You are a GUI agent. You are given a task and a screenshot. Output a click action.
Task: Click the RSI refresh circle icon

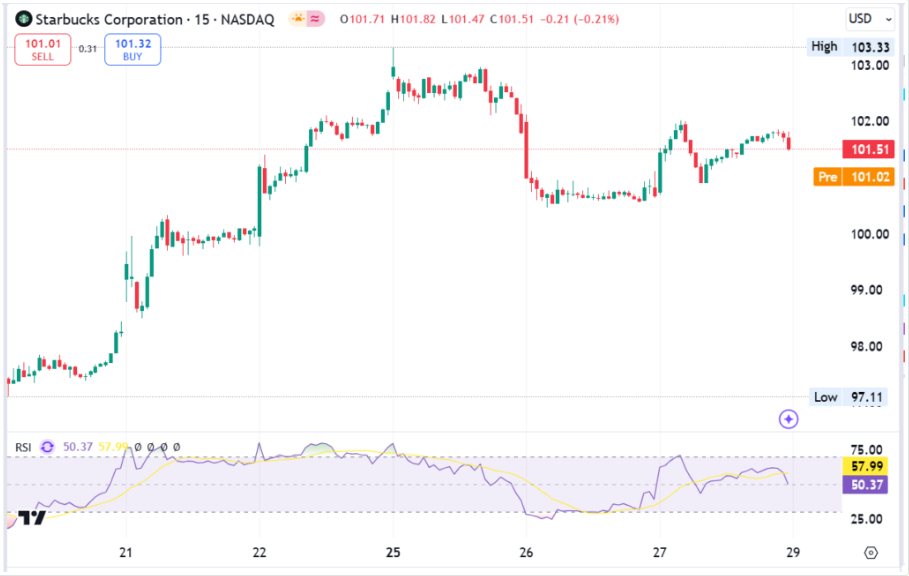[47, 447]
